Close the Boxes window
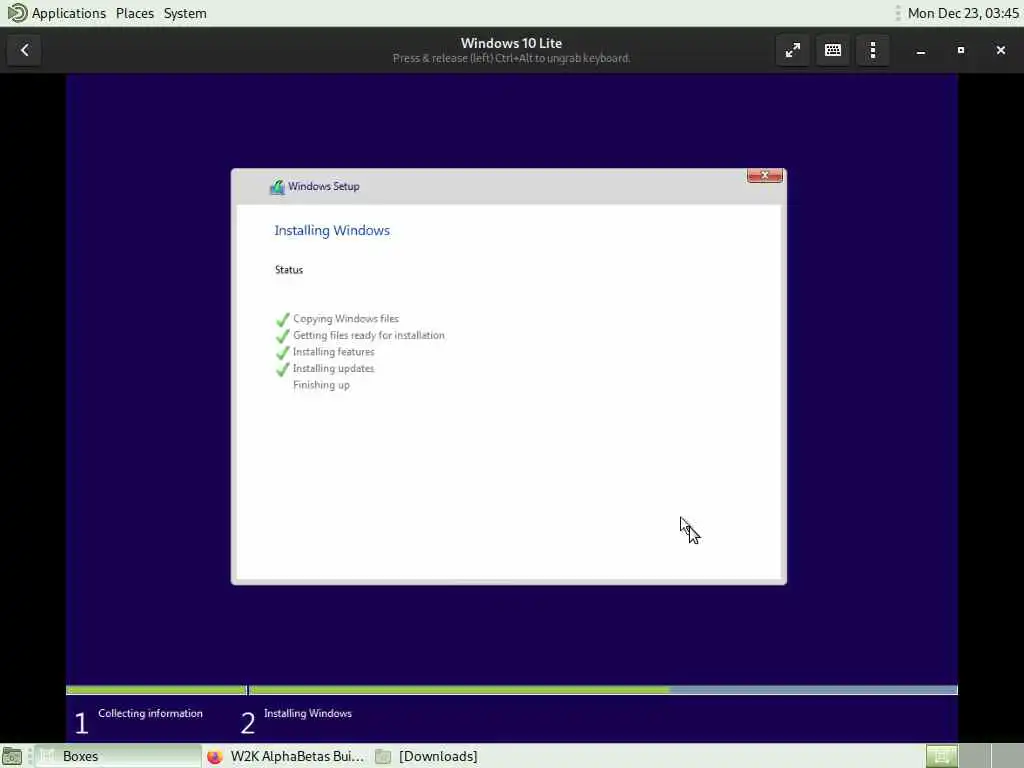 click(x=1000, y=50)
